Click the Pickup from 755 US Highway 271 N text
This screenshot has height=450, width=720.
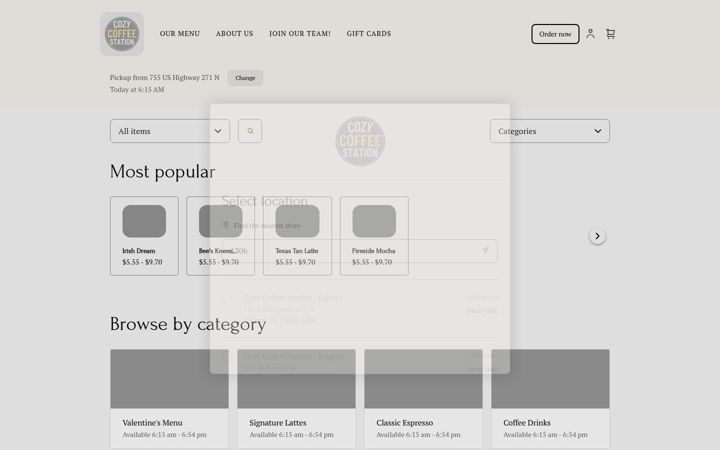coord(164,77)
